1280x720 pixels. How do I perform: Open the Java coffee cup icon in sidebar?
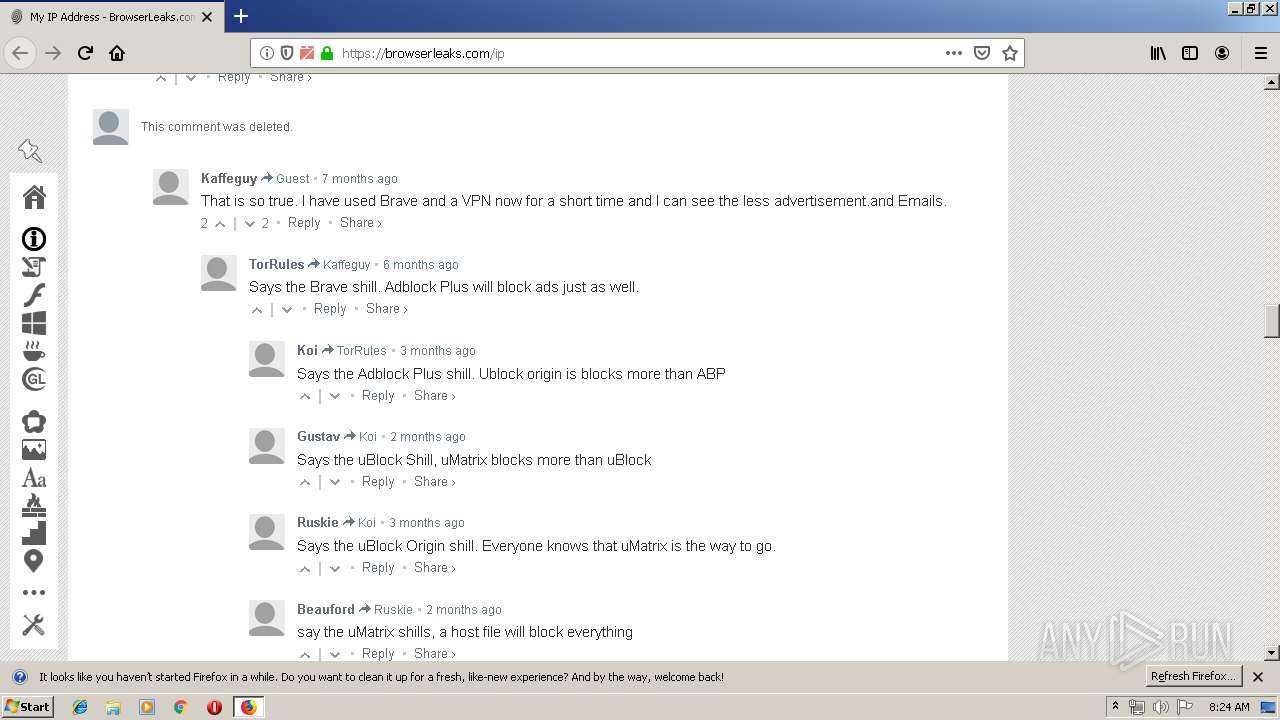tap(34, 351)
